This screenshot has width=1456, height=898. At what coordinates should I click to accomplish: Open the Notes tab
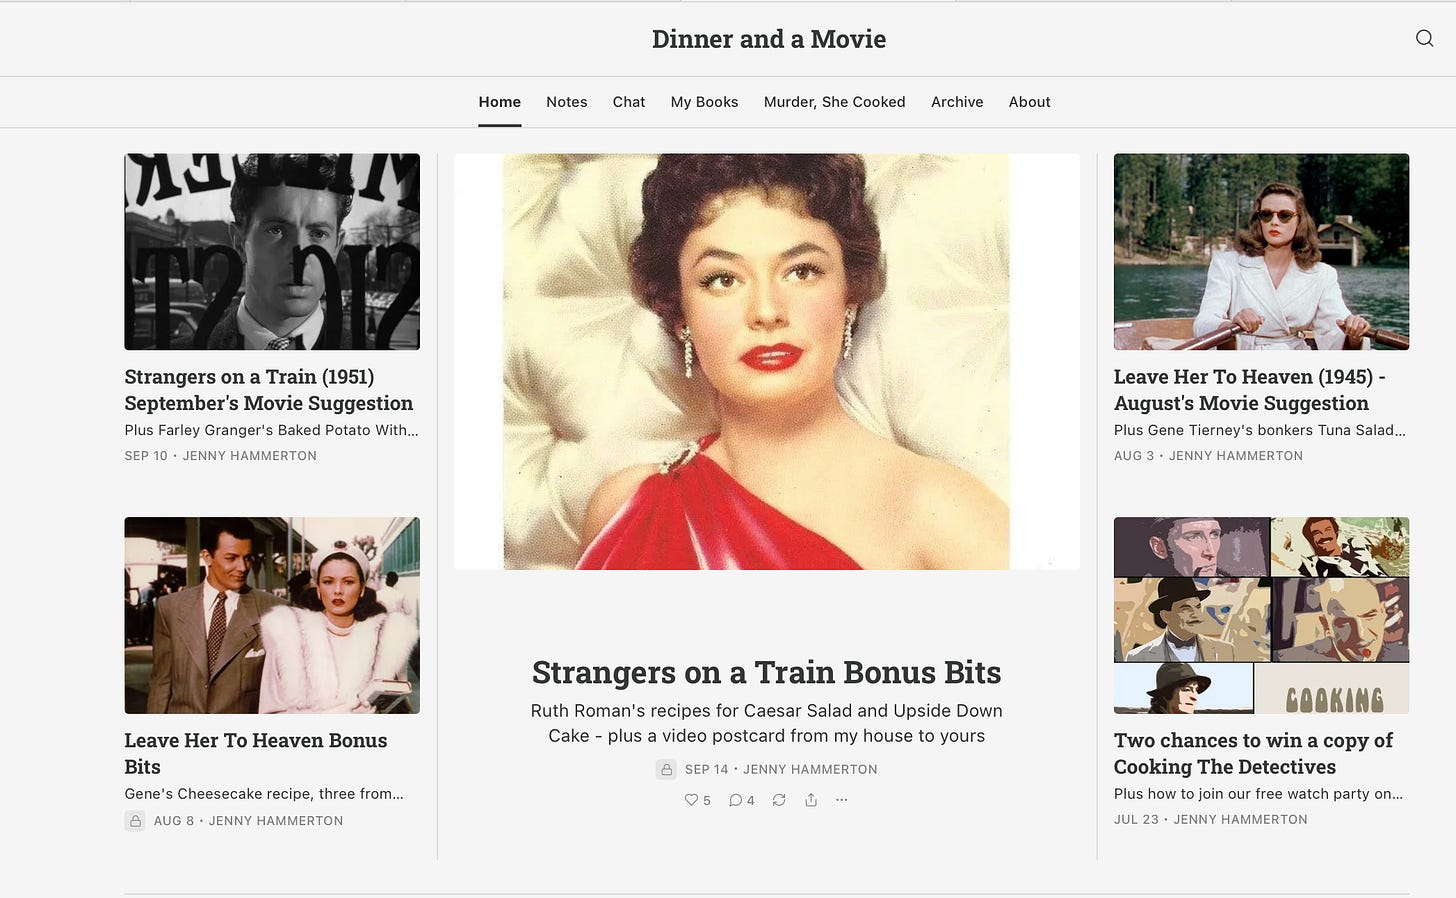567,102
